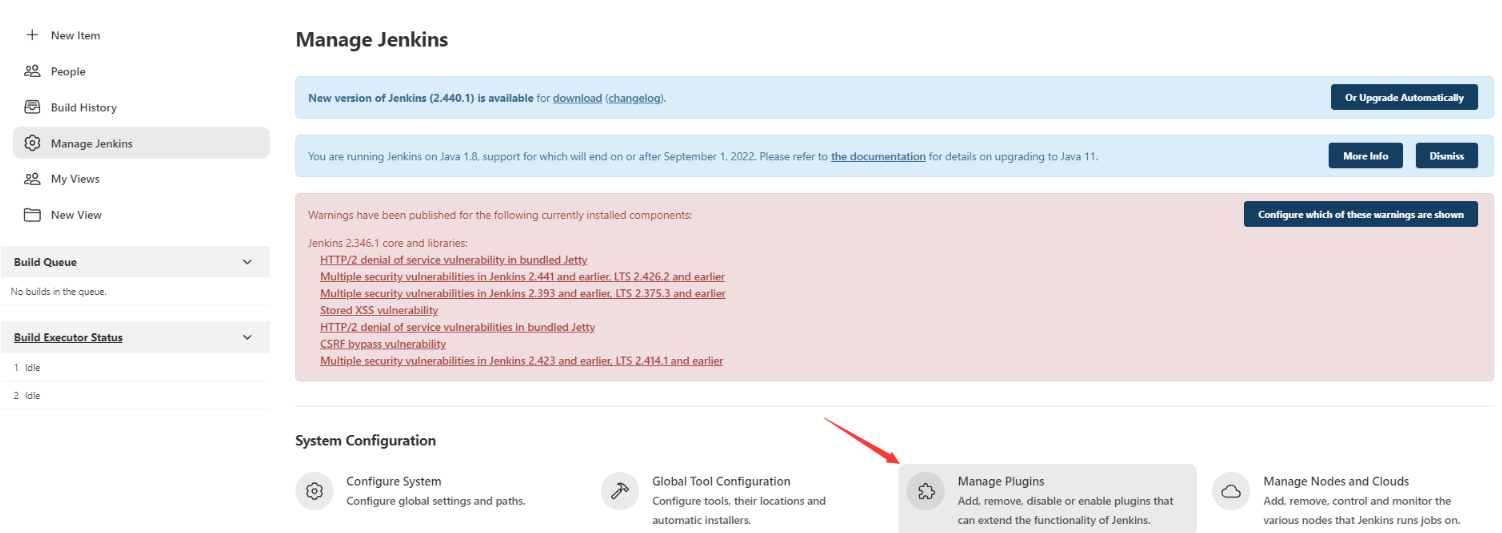The image size is (1502, 533).
Task: Open HTTP/2 denial of service vulnerabilities (plural) link
Action: point(457,327)
